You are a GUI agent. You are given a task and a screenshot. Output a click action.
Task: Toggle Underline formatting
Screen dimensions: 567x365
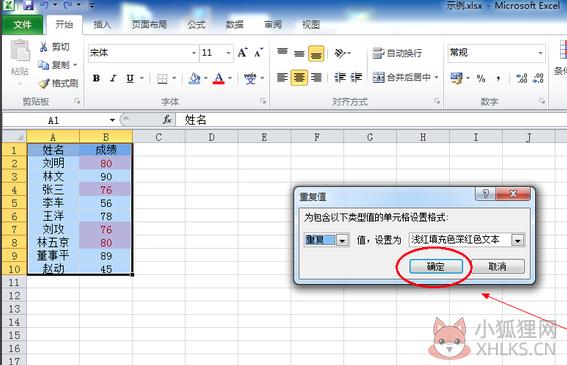tap(130, 78)
